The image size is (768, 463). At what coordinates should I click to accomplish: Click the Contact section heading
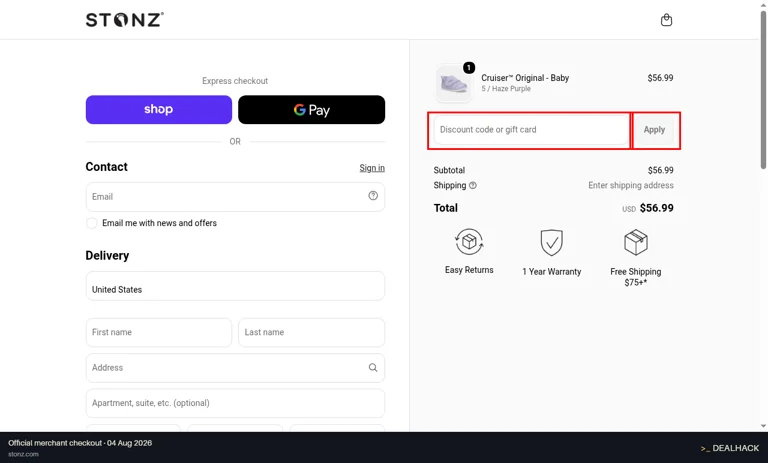(106, 167)
